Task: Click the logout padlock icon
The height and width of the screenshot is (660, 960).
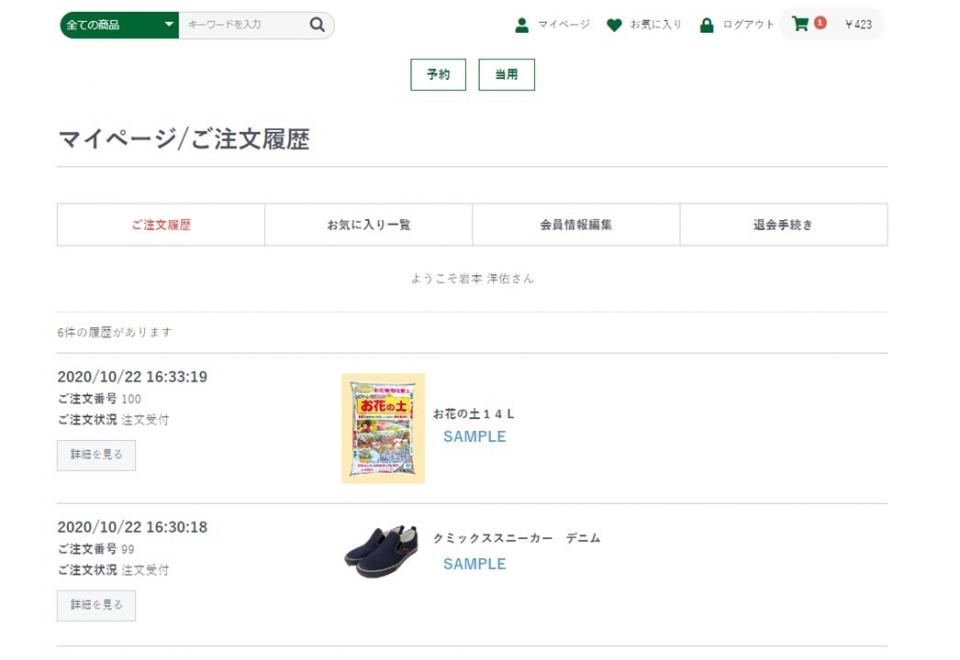Action: (707, 25)
